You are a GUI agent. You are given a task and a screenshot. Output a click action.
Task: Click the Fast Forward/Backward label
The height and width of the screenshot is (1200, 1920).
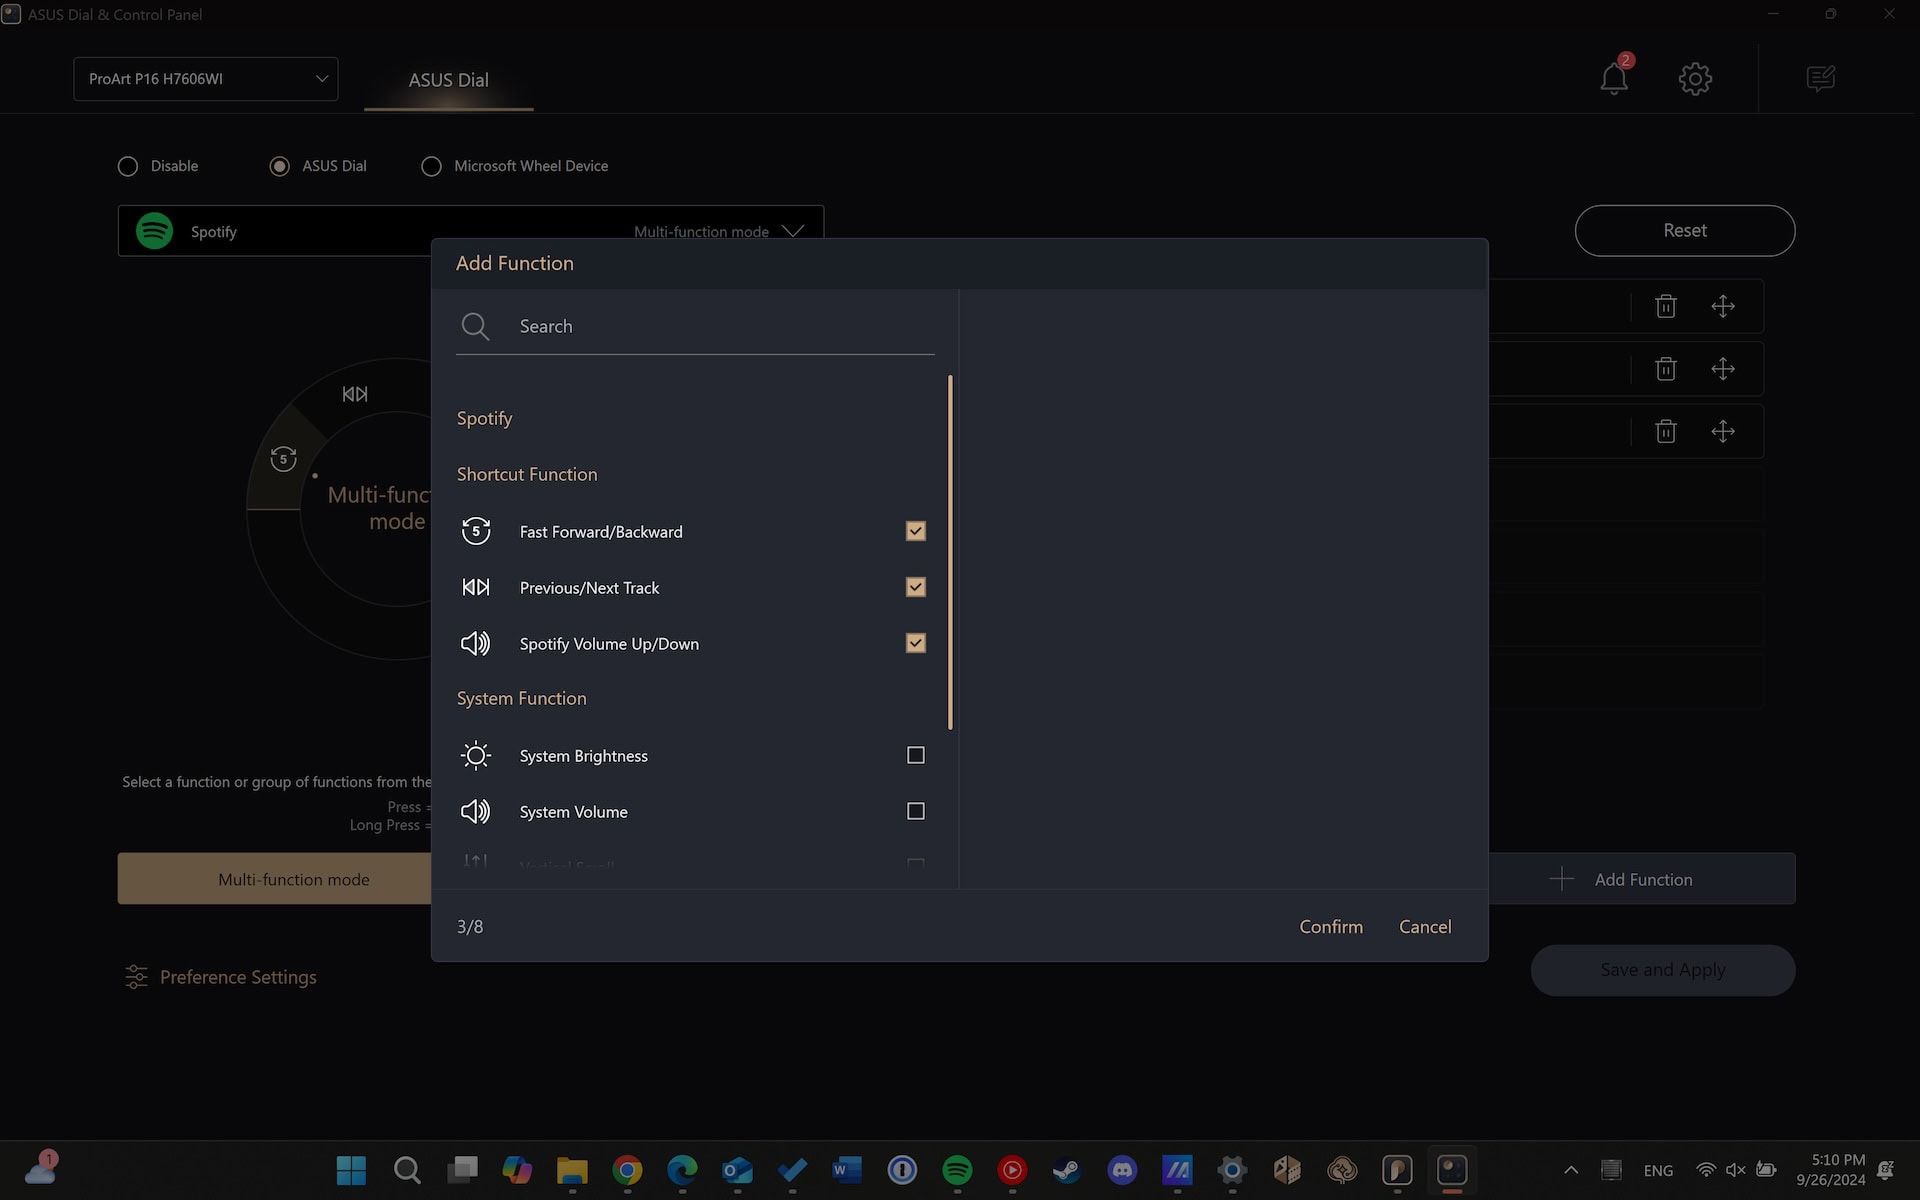(601, 532)
